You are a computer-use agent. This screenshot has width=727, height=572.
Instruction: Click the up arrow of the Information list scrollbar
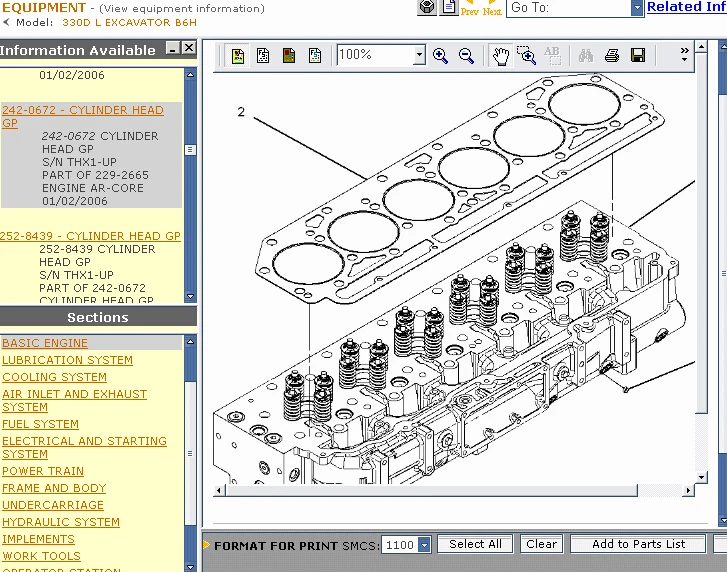pos(190,75)
